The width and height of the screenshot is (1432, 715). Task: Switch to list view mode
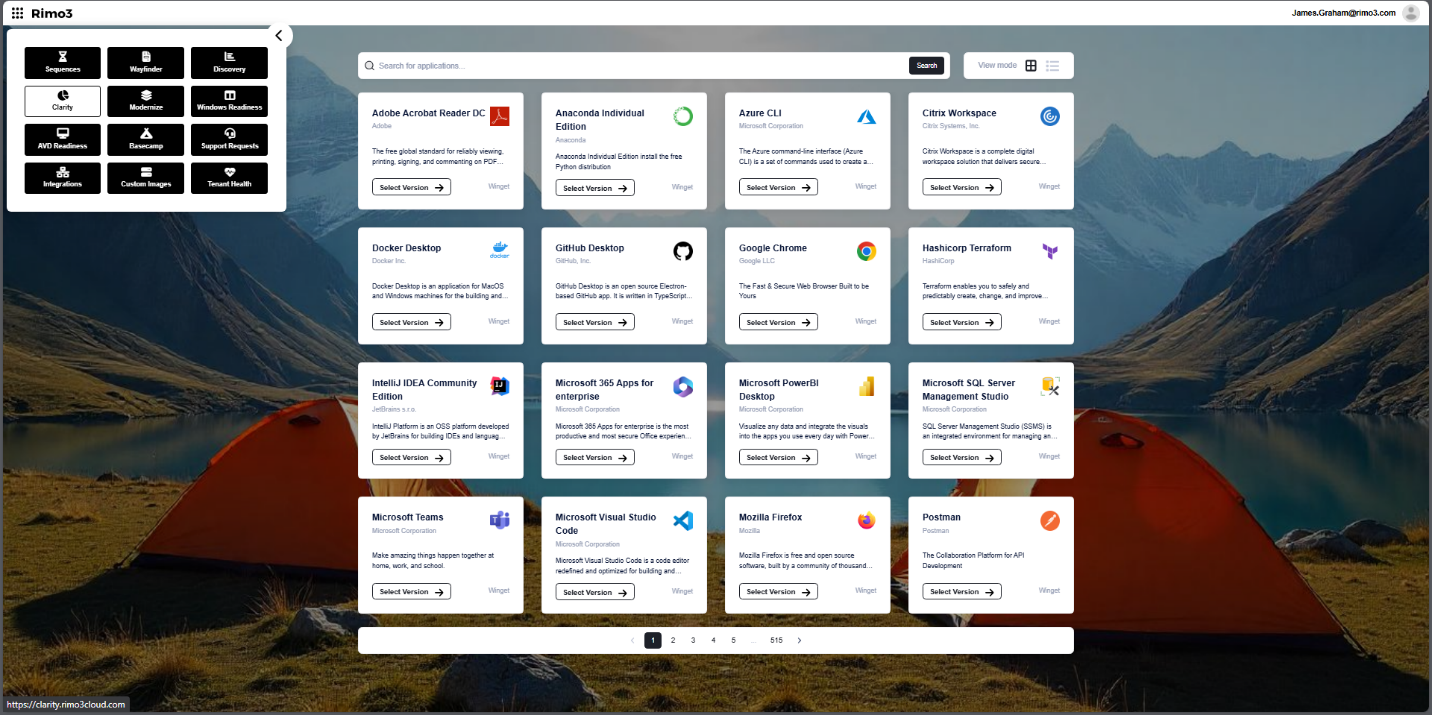pyautogui.click(x=1052, y=66)
